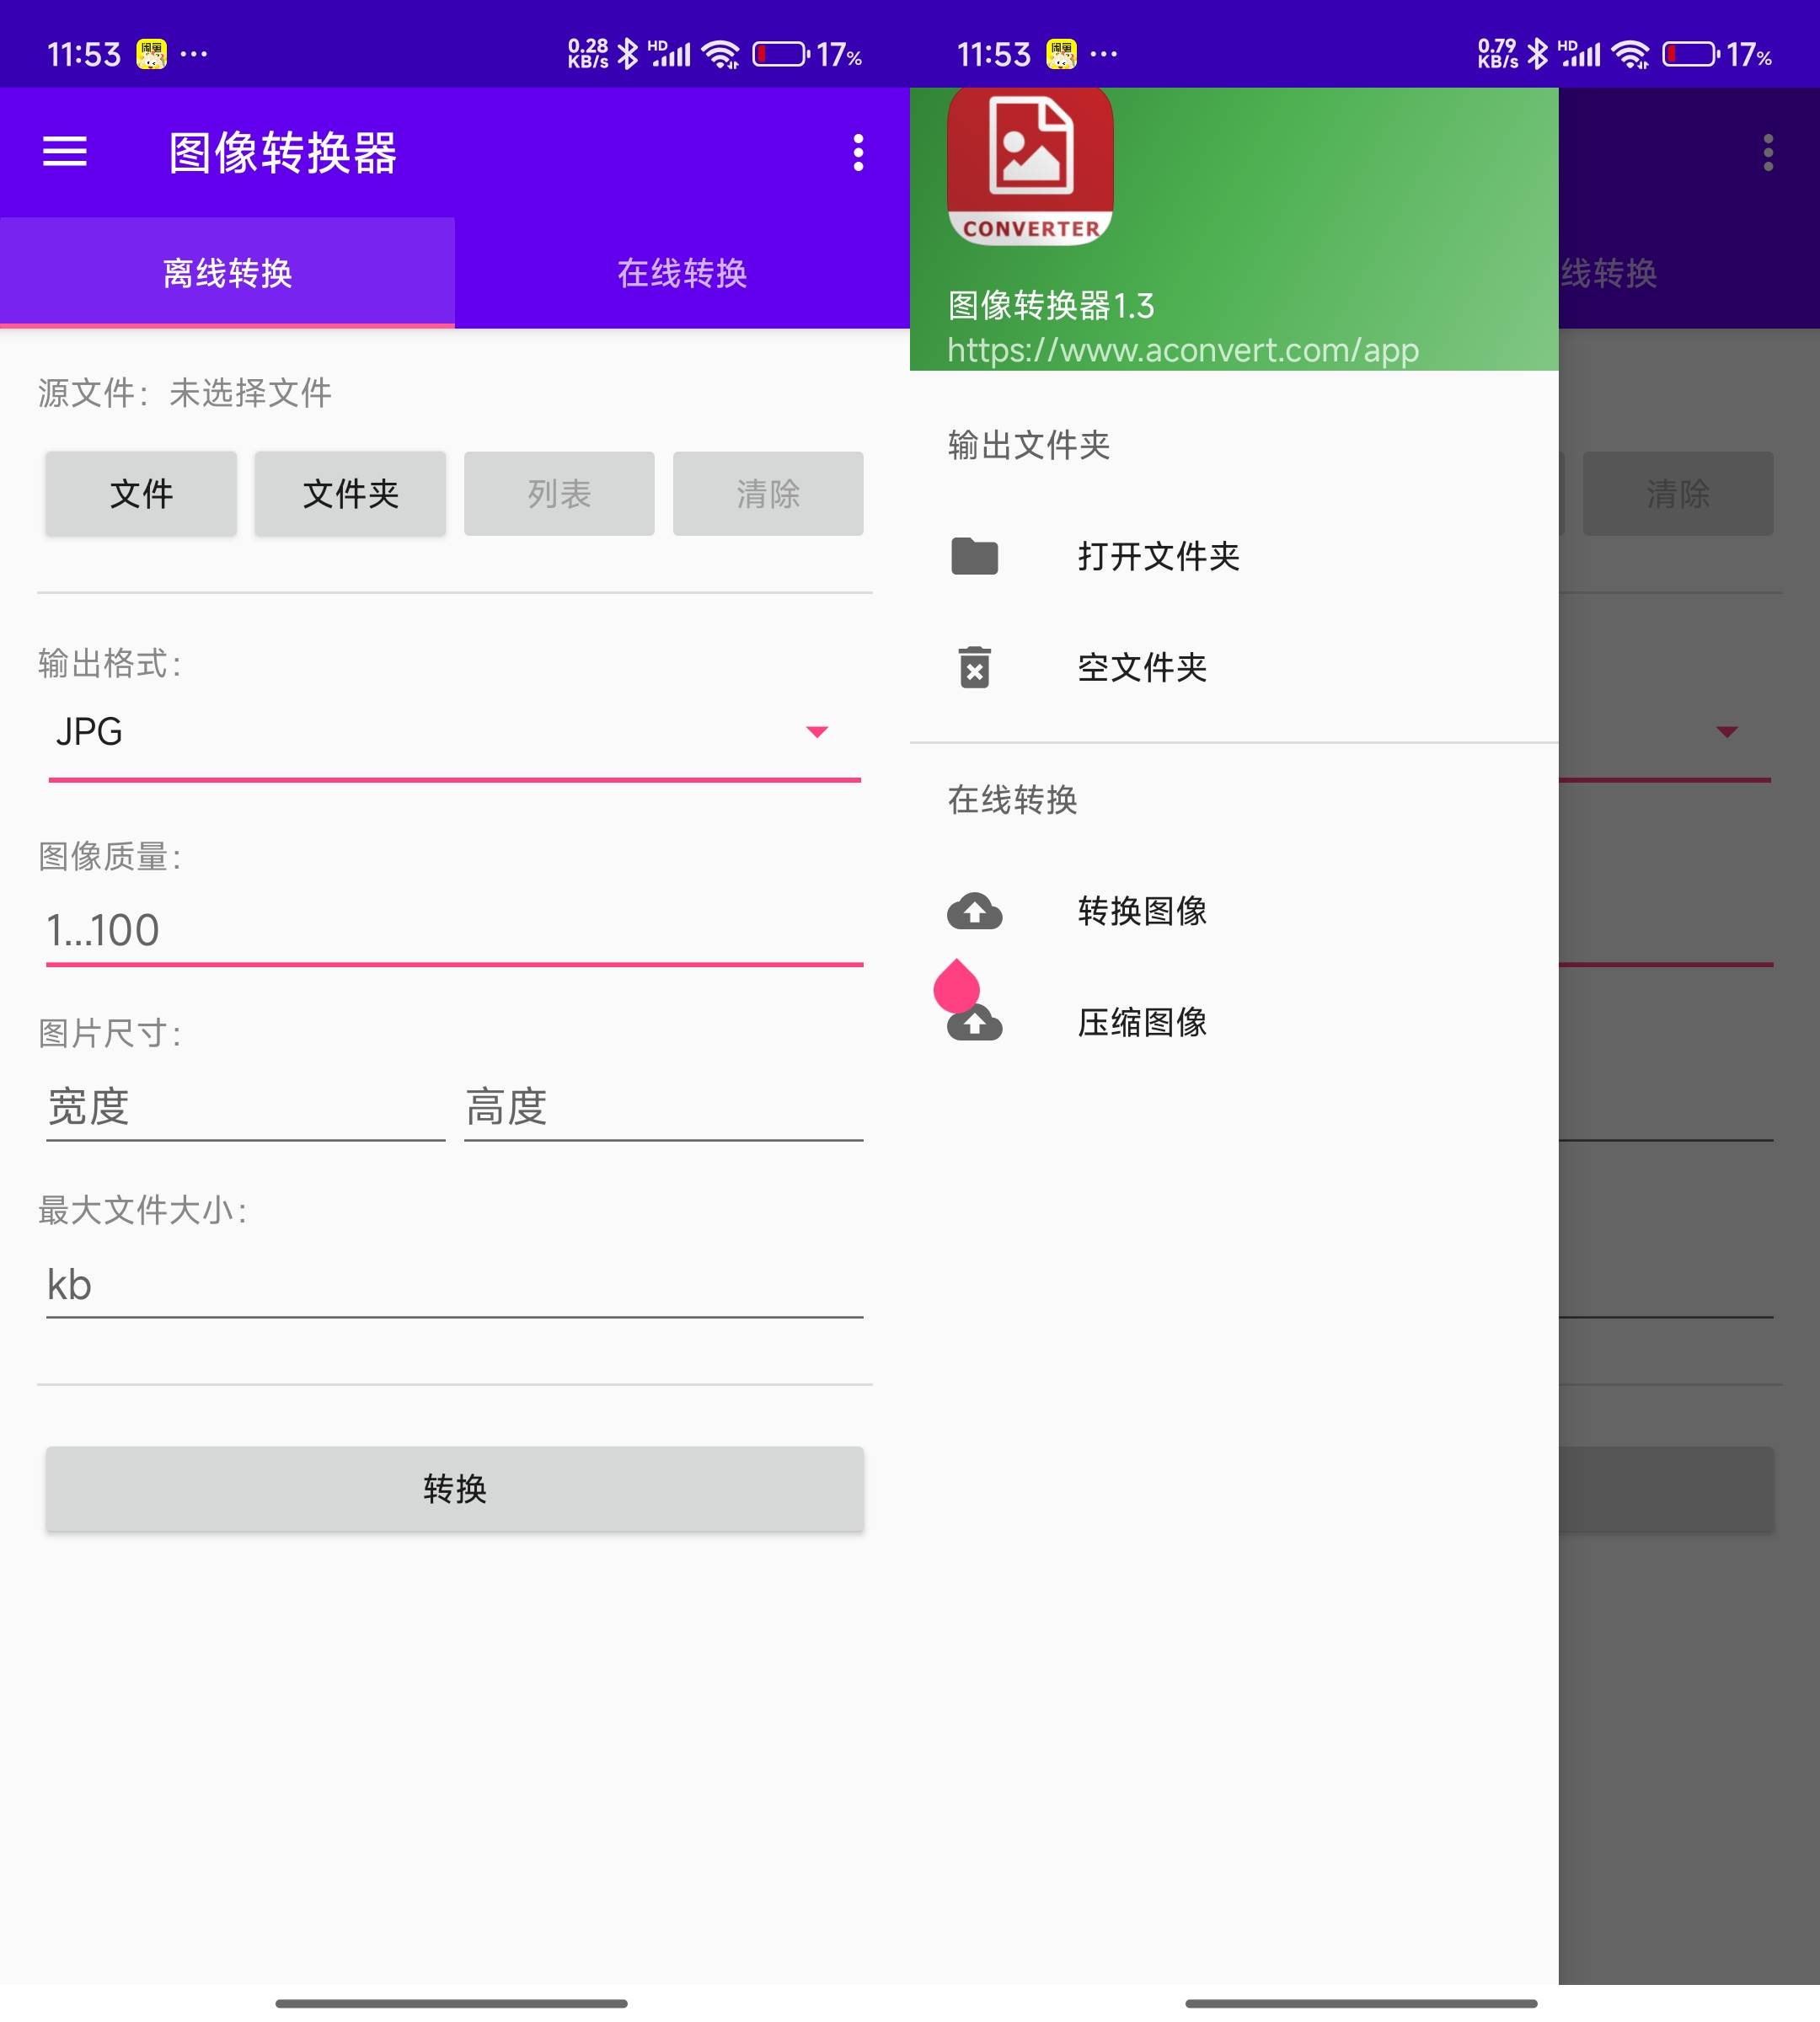Open the output format JPG dropdown
This screenshot has width=1820, height=2022.
[x=450, y=731]
